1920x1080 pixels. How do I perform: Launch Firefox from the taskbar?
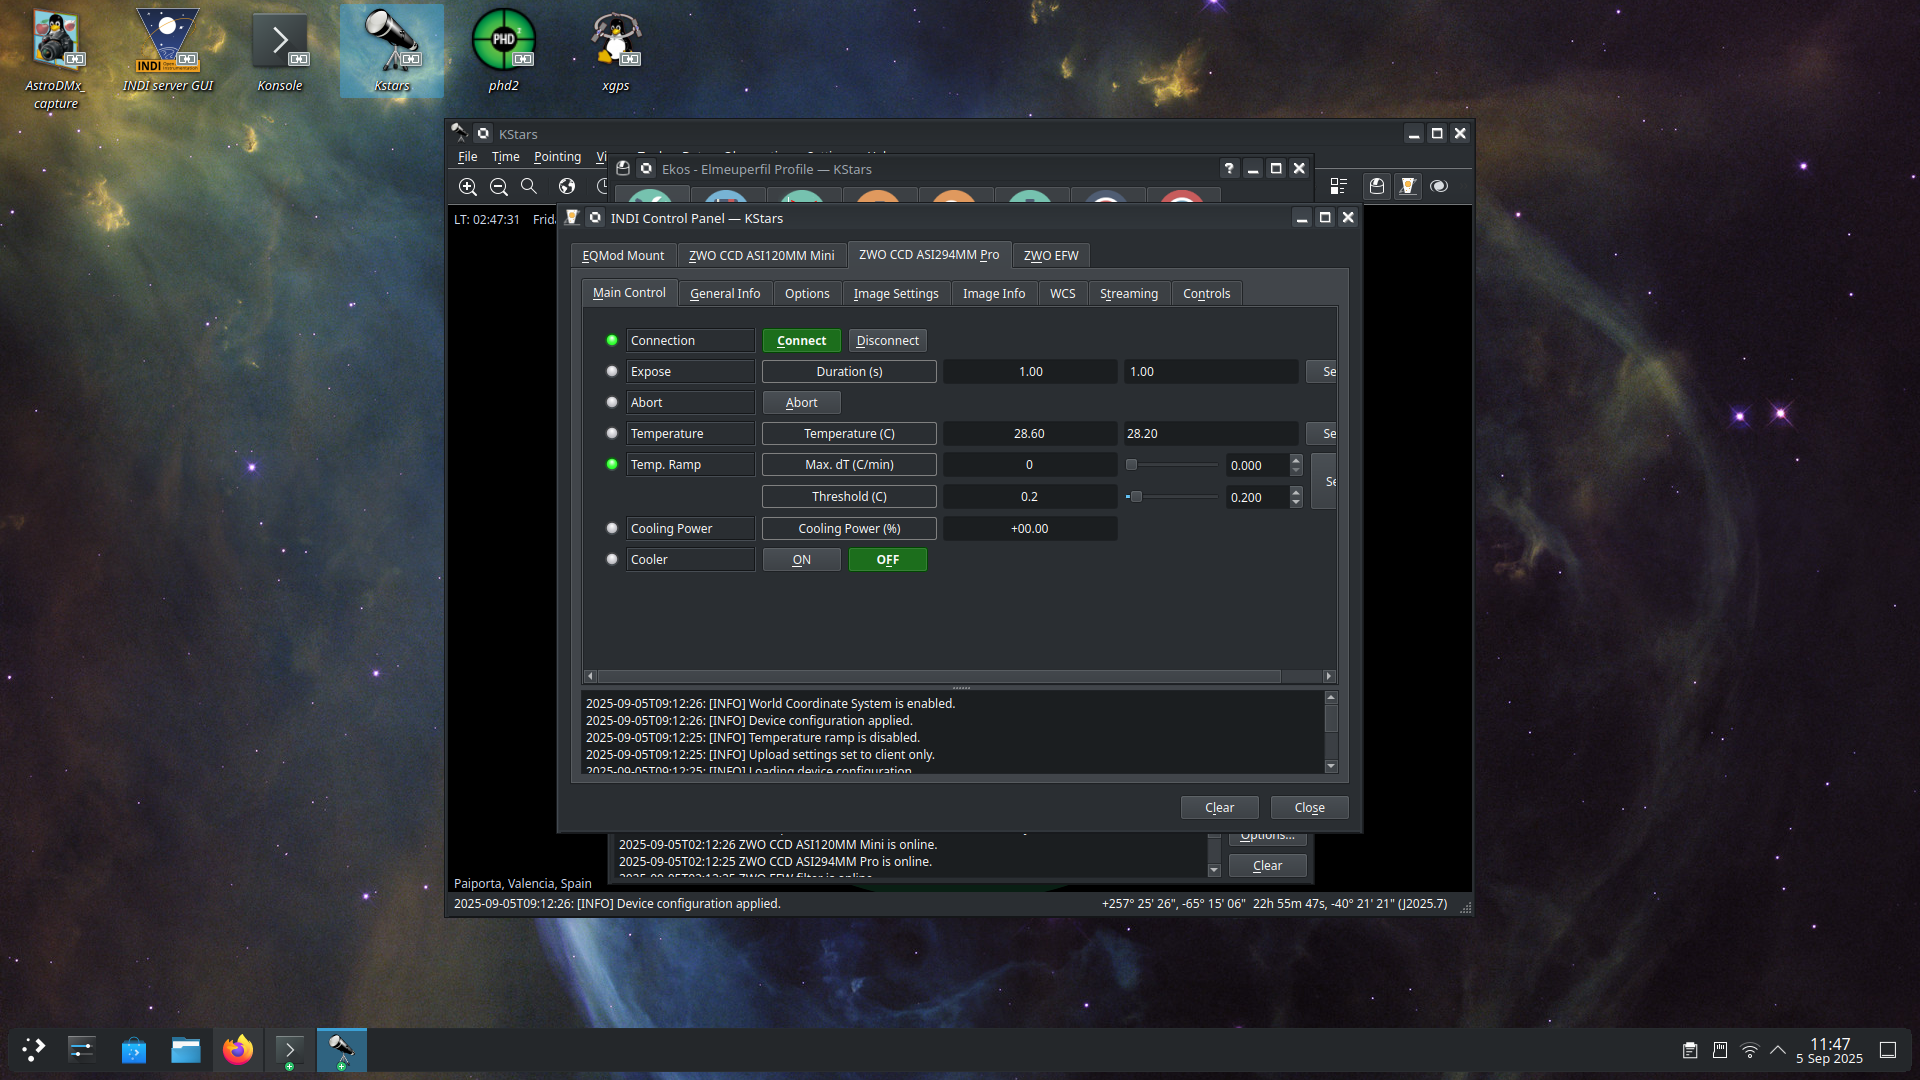point(238,1050)
